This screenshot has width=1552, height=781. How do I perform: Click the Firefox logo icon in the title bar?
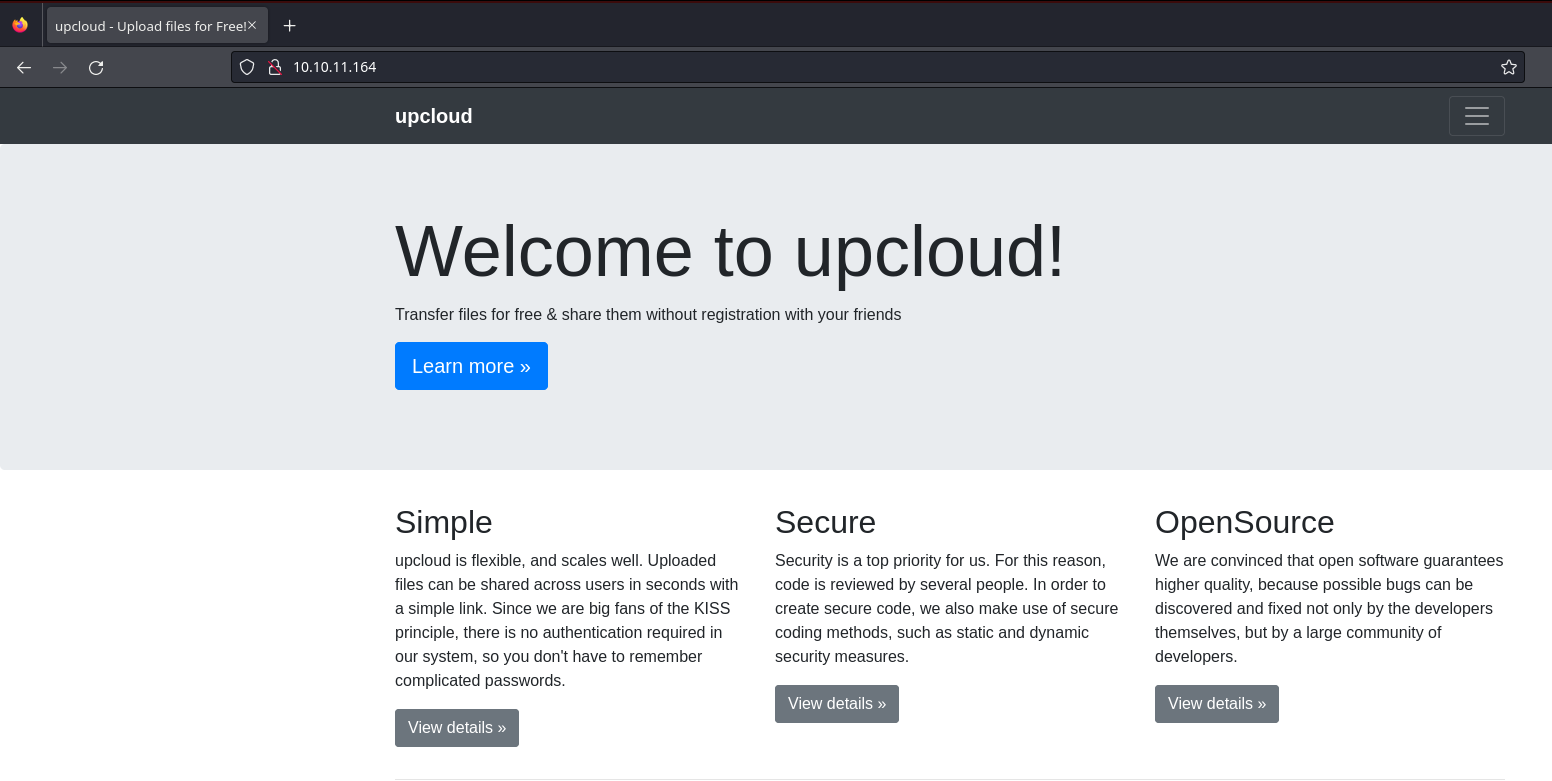point(20,25)
